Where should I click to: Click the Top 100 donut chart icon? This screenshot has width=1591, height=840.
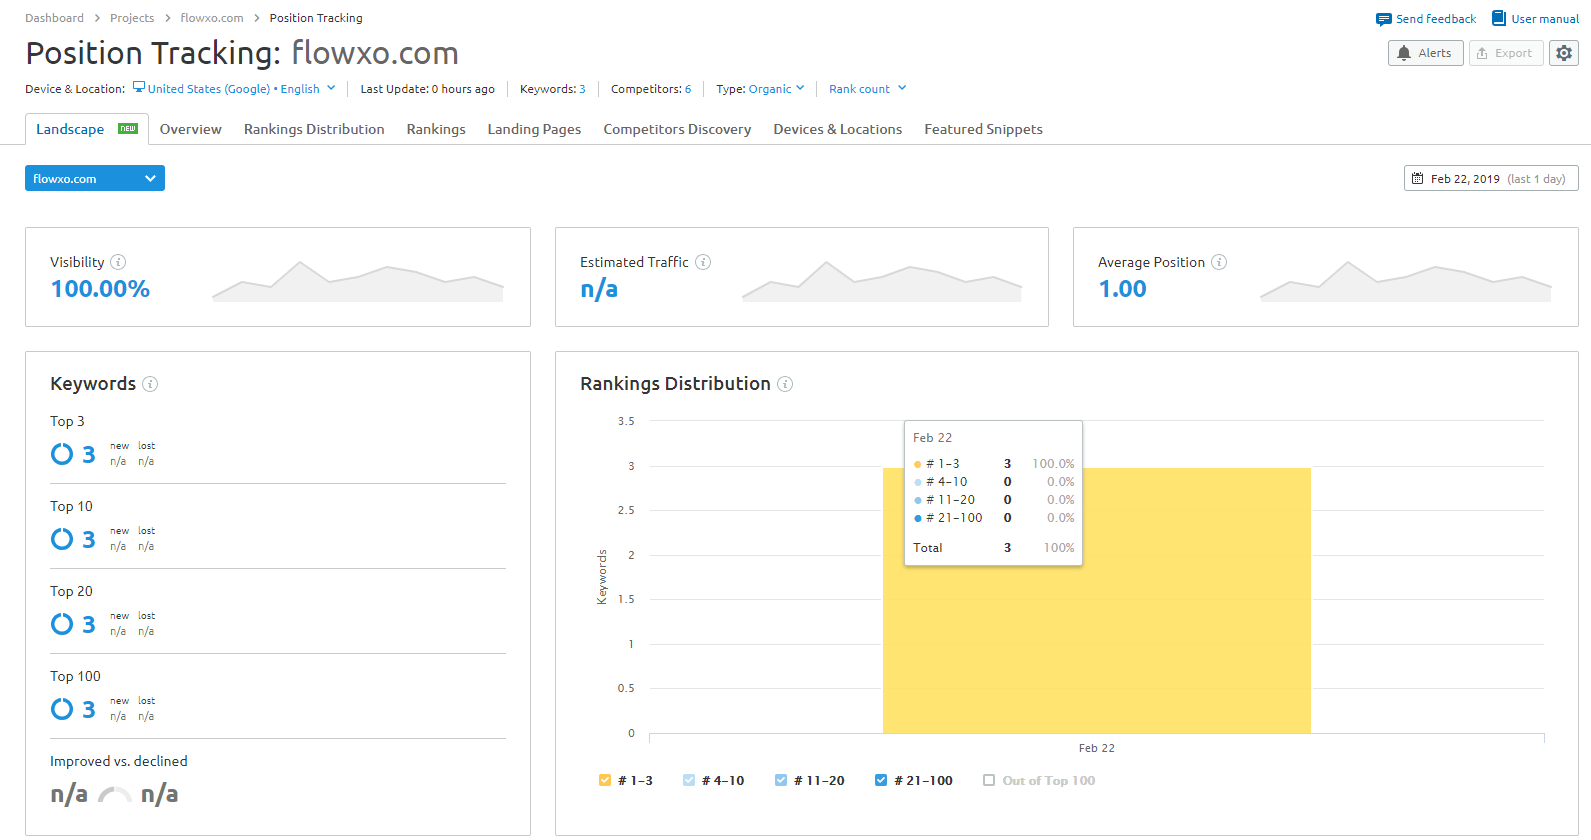click(62, 709)
